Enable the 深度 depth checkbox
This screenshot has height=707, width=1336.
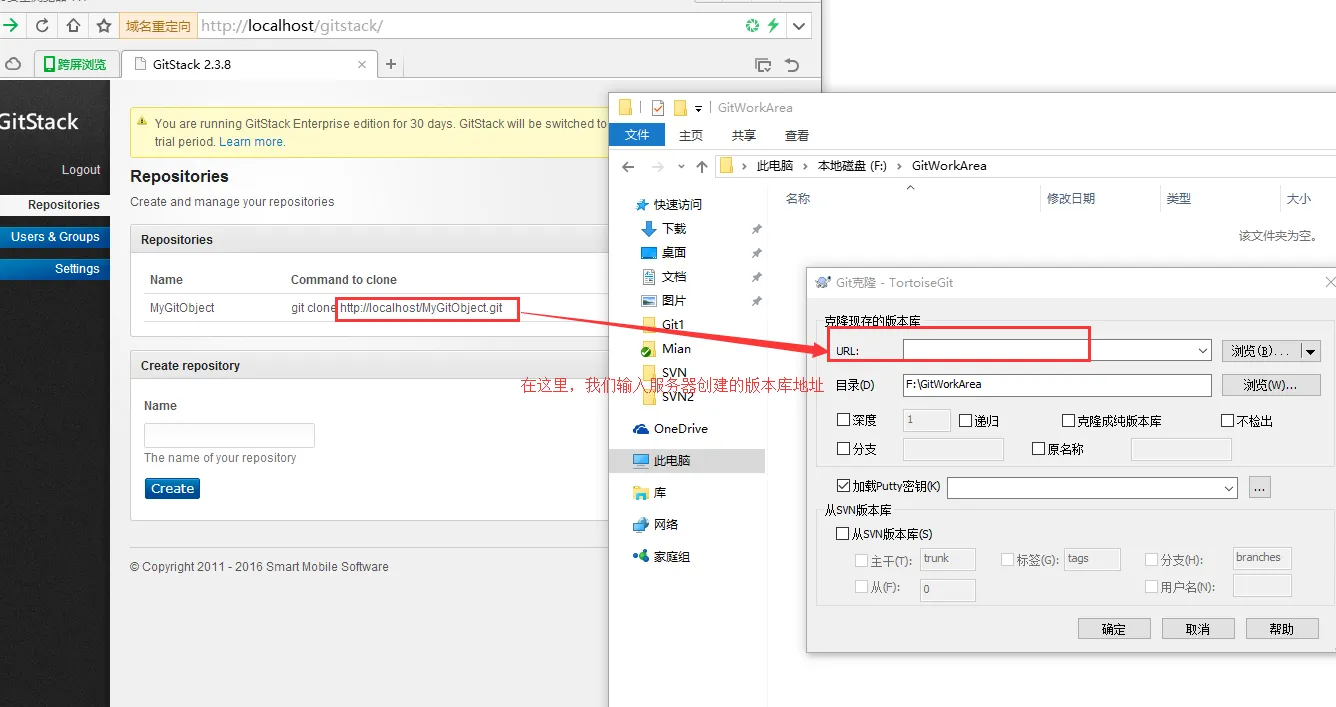(x=843, y=420)
